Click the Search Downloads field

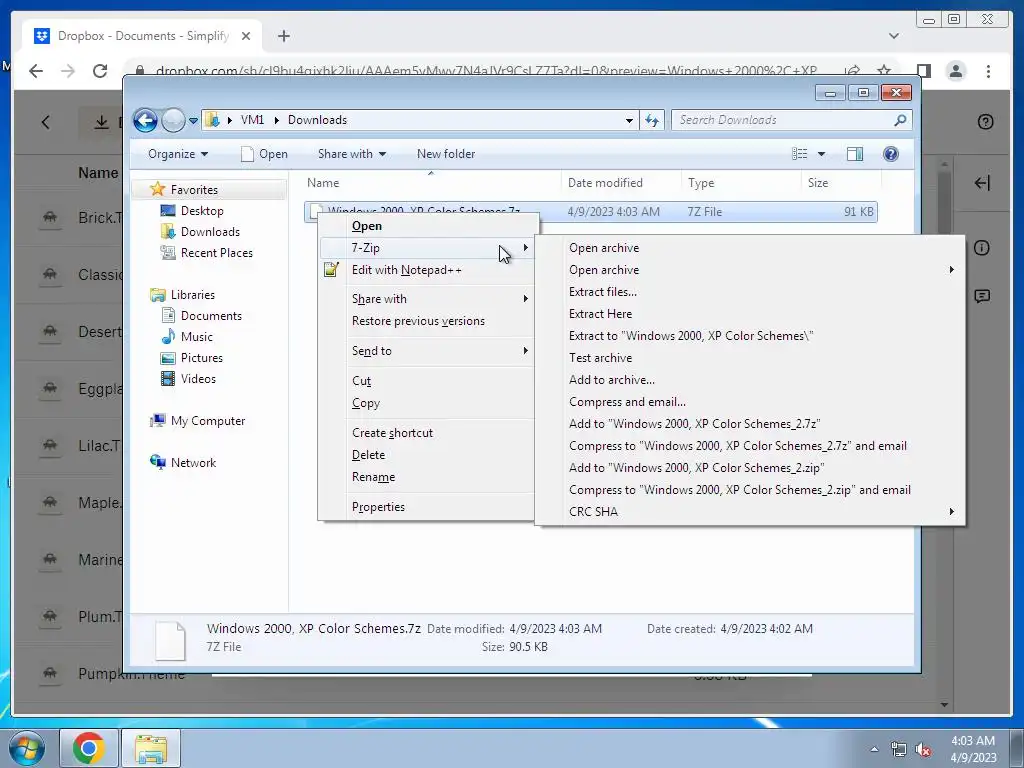(791, 120)
